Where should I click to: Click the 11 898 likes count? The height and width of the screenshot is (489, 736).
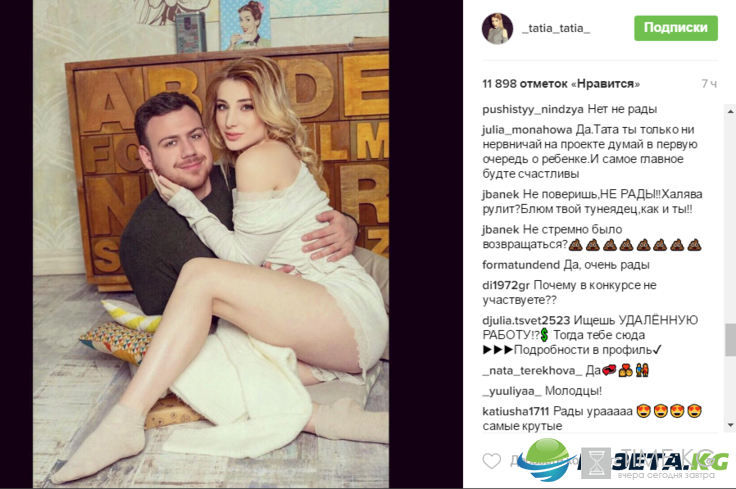coord(561,84)
